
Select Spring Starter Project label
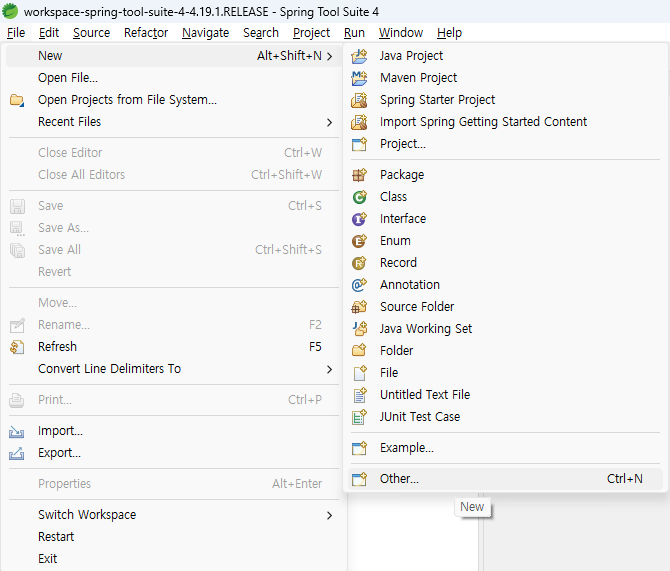coord(438,100)
